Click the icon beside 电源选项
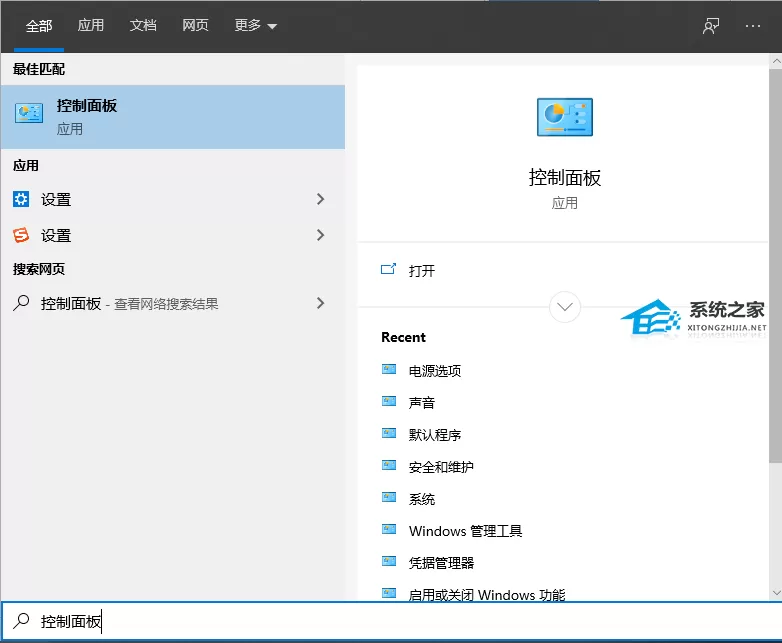 389,369
